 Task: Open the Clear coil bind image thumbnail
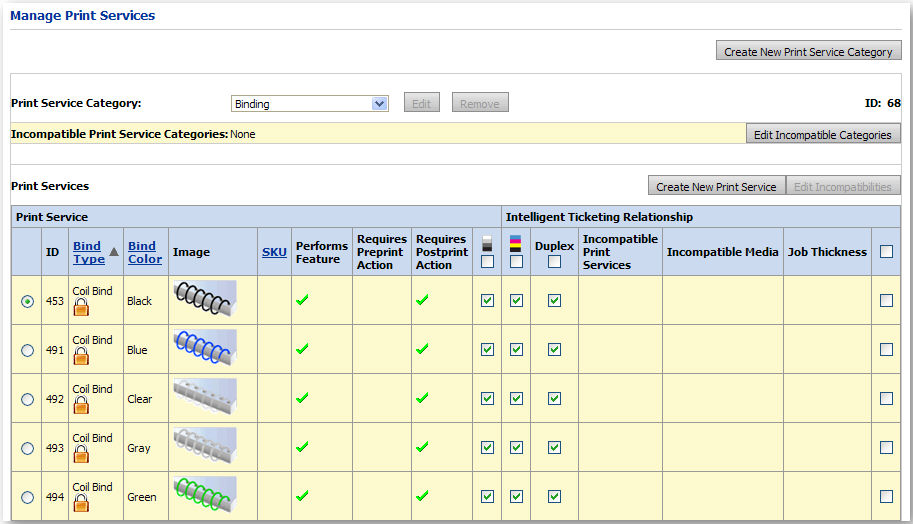pos(204,397)
